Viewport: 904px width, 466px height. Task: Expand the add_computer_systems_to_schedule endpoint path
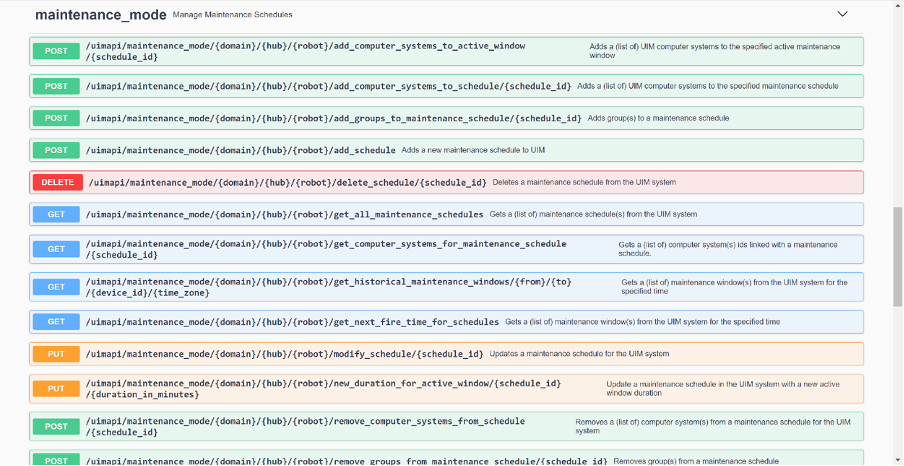pyautogui.click(x=328, y=86)
